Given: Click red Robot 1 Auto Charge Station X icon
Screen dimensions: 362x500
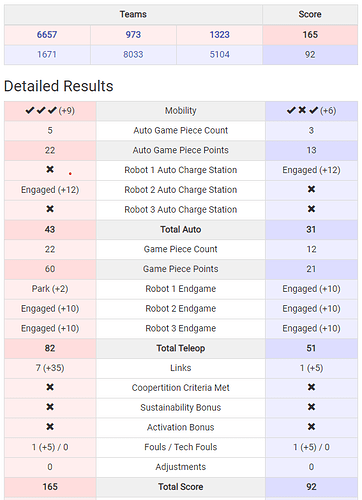Looking at the screenshot, I should pyautogui.click(x=50, y=170).
